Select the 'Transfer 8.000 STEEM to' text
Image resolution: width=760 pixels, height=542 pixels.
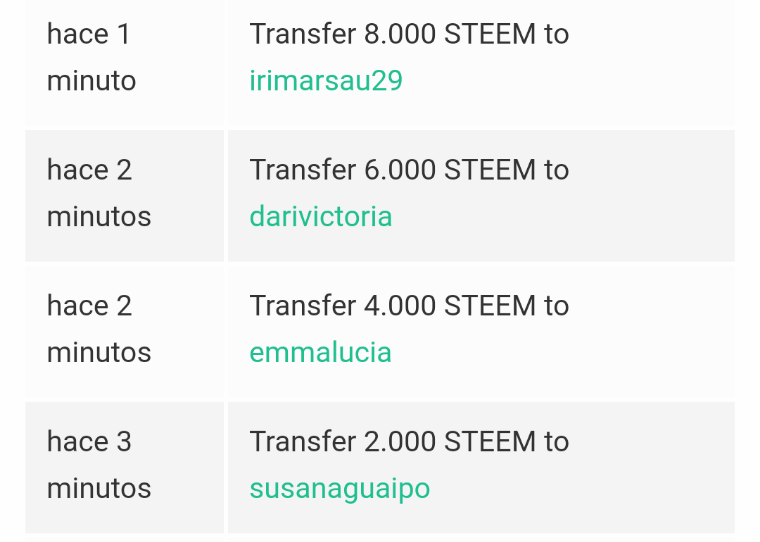coord(409,34)
